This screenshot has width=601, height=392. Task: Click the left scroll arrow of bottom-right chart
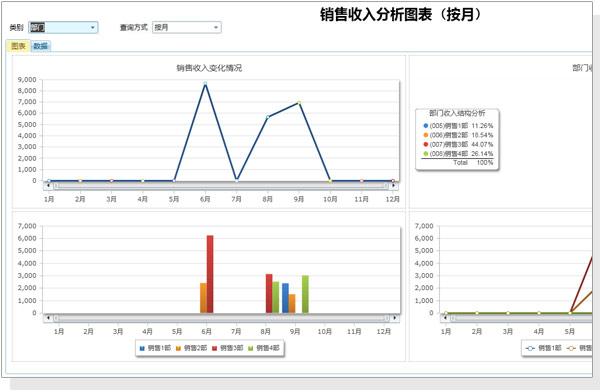click(x=445, y=318)
